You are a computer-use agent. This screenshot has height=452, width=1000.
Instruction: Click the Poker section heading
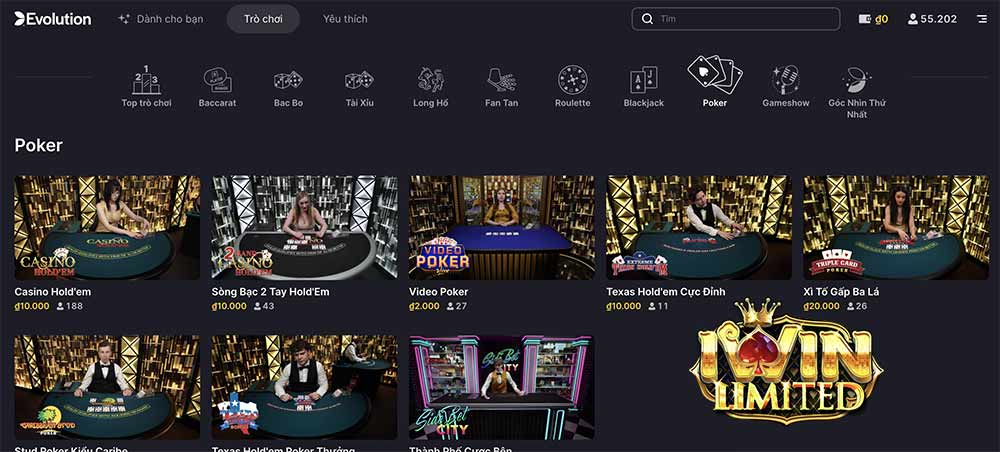[x=38, y=145]
